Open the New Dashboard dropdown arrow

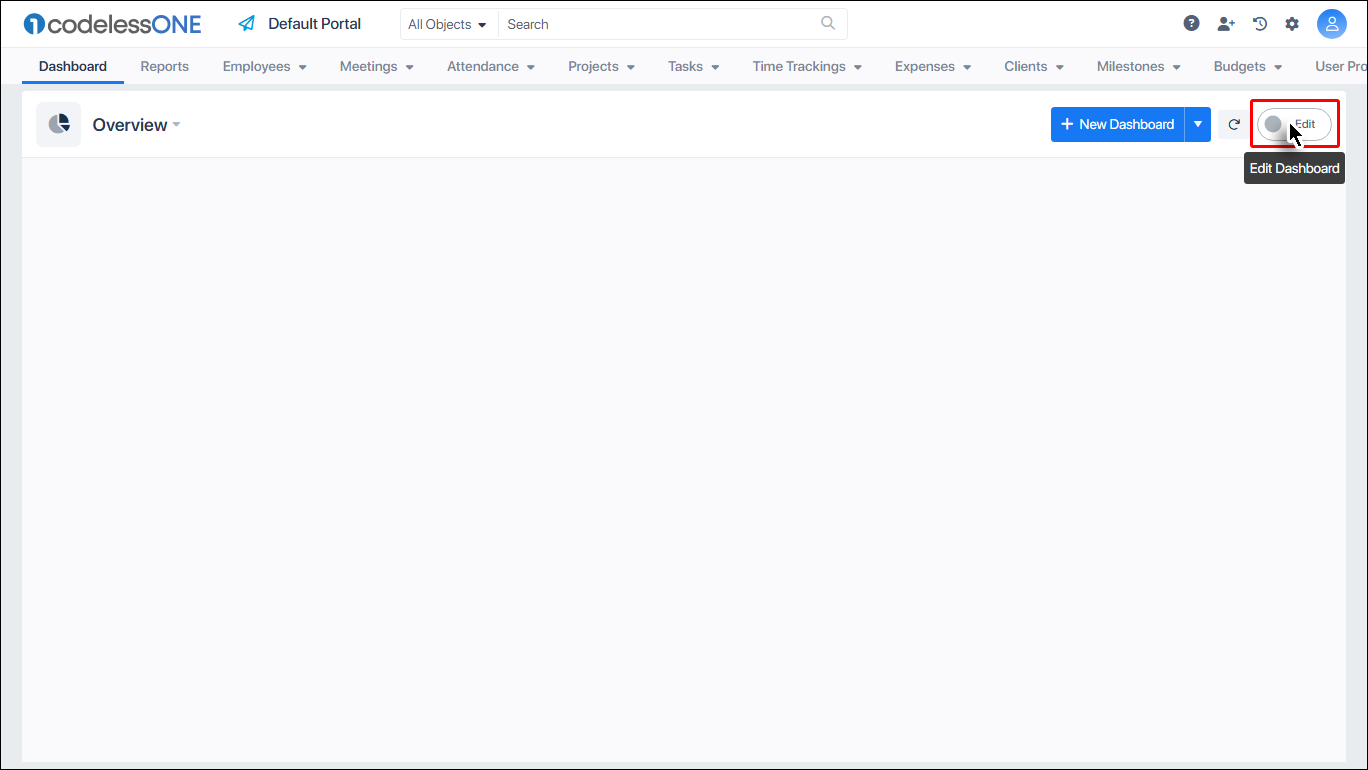pyautogui.click(x=1198, y=124)
